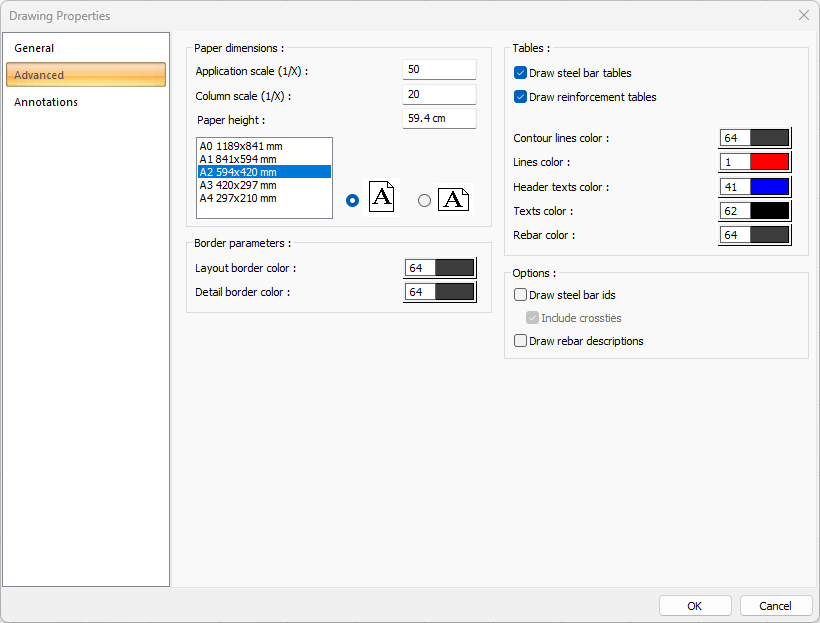
Task: Choose the landscape orientation radio button
Action: (424, 200)
